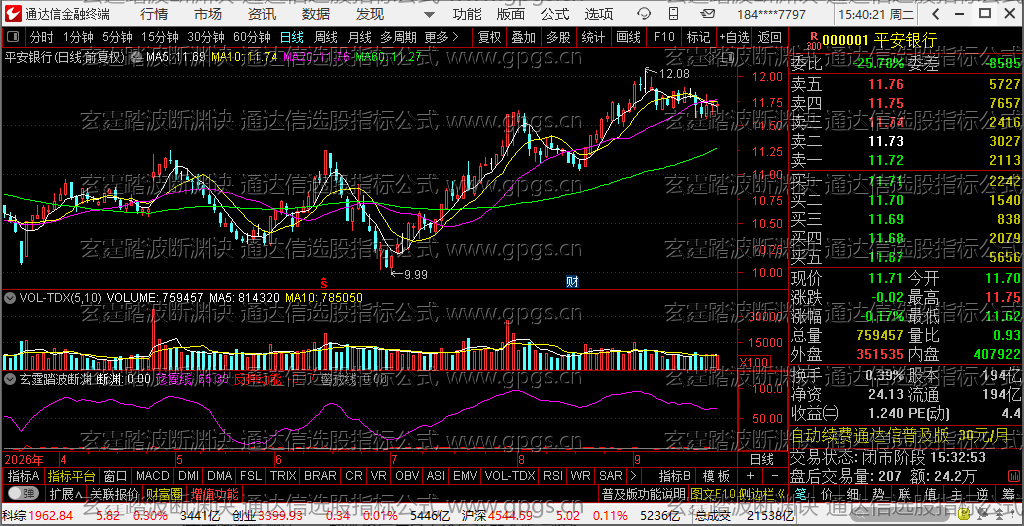Open the 数据 menu
1024x526 pixels.
tap(316, 14)
